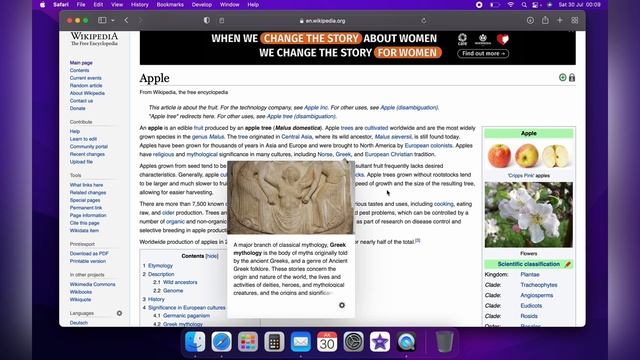
Task: Open the History menu
Action: pos(140,5)
